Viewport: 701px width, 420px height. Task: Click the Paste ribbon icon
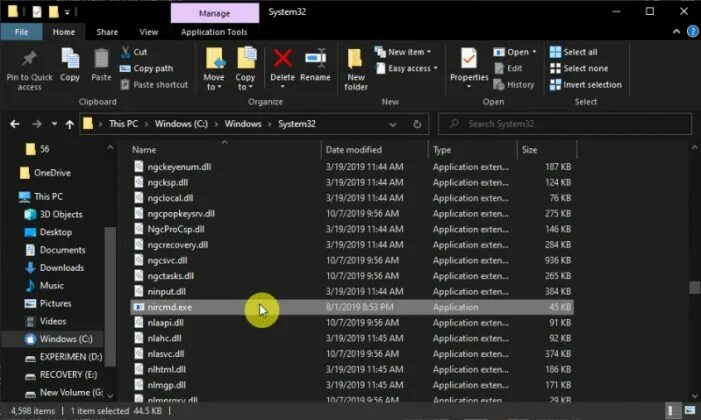(101, 59)
